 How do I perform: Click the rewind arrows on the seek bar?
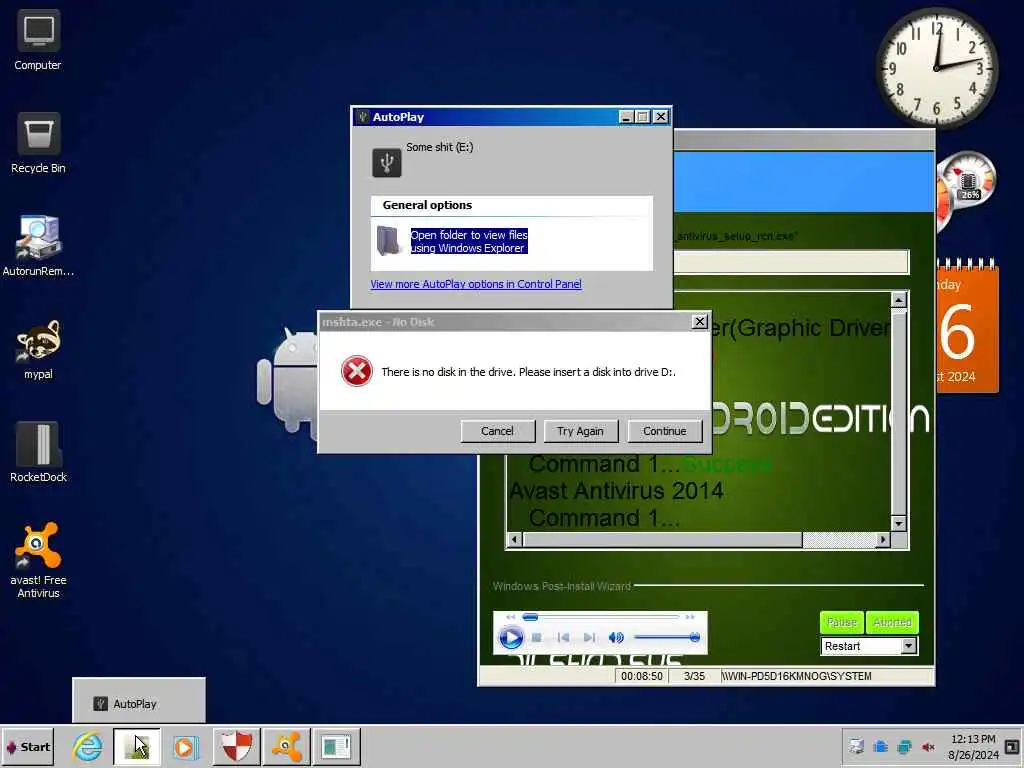[511, 617]
